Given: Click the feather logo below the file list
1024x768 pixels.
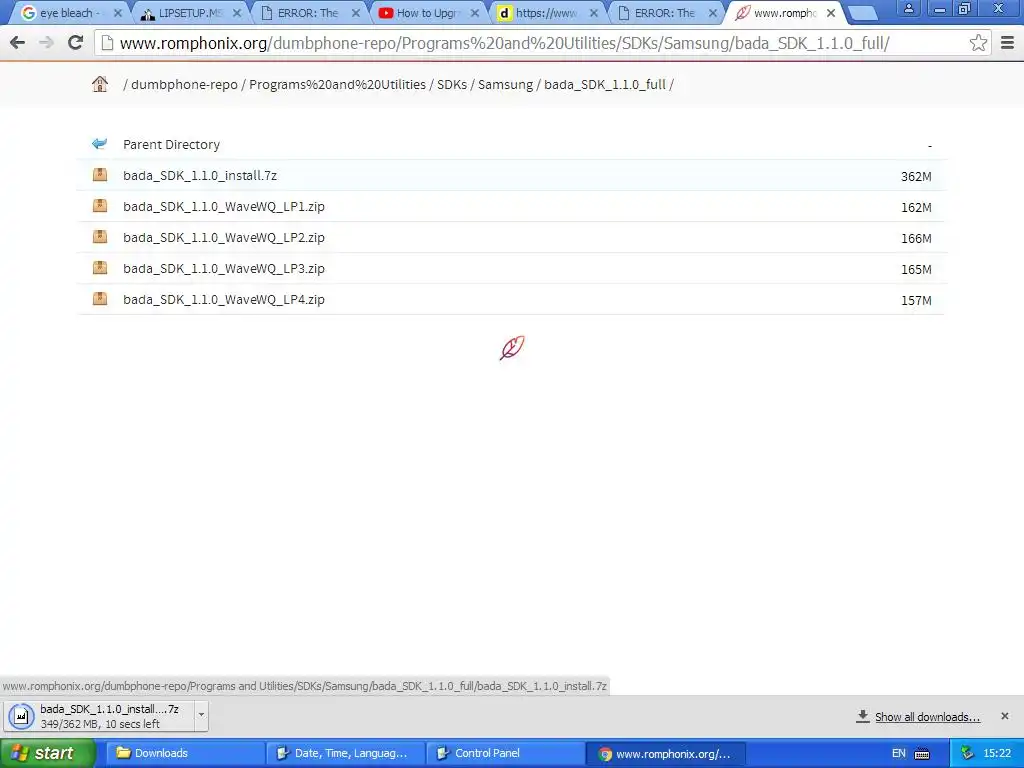Looking at the screenshot, I should [512, 347].
